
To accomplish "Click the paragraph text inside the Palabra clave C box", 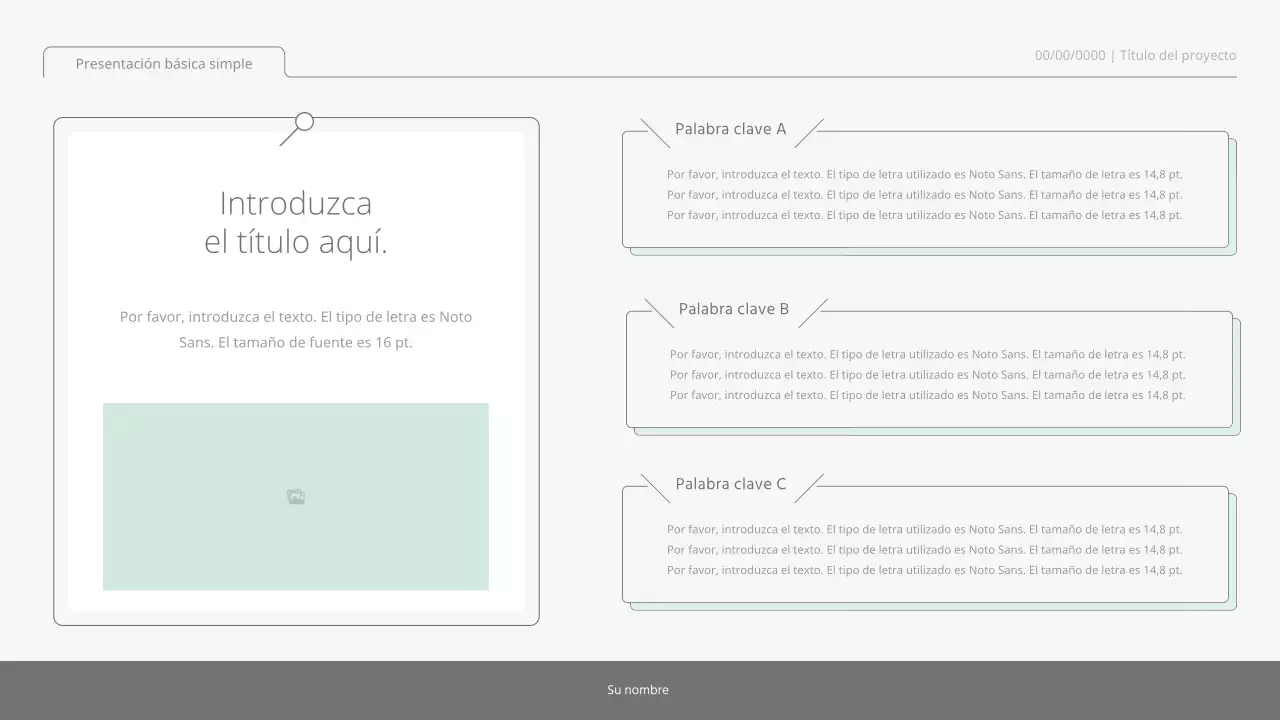I will click(x=924, y=549).
